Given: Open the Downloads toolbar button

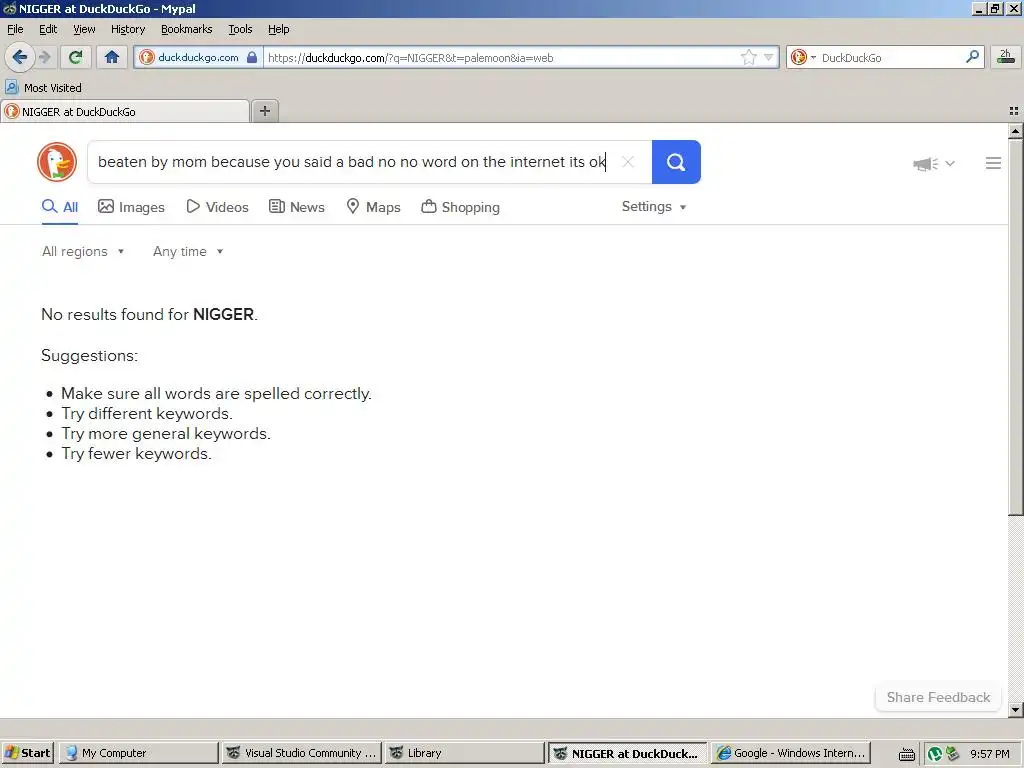Looking at the screenshot, I should point(1006,57).
